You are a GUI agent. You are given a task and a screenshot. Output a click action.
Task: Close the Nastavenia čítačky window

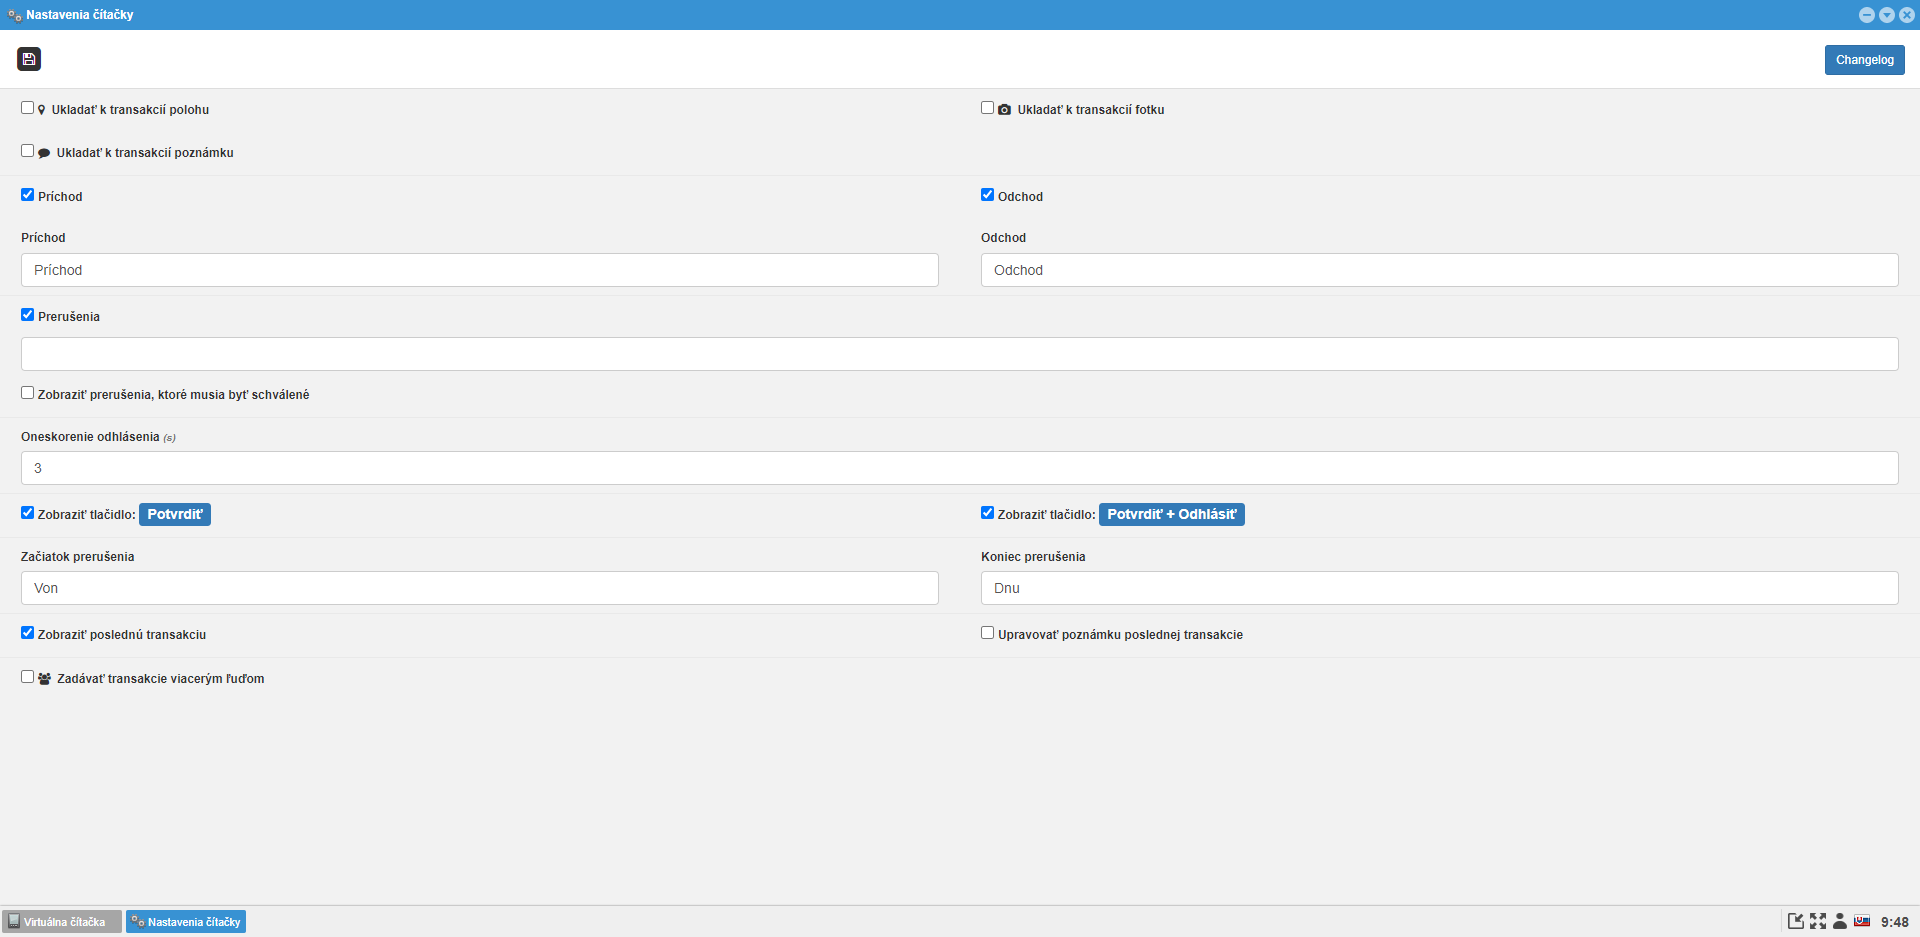(x=1907, y=15)
